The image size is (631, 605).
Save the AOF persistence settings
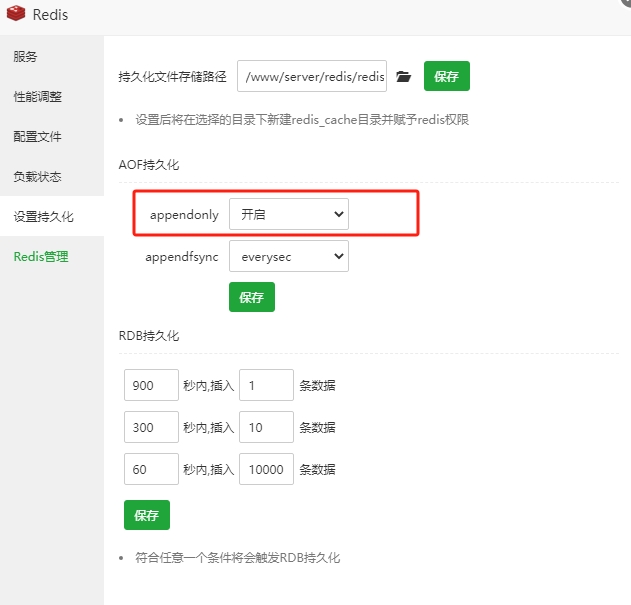click(x=252, y=297)
